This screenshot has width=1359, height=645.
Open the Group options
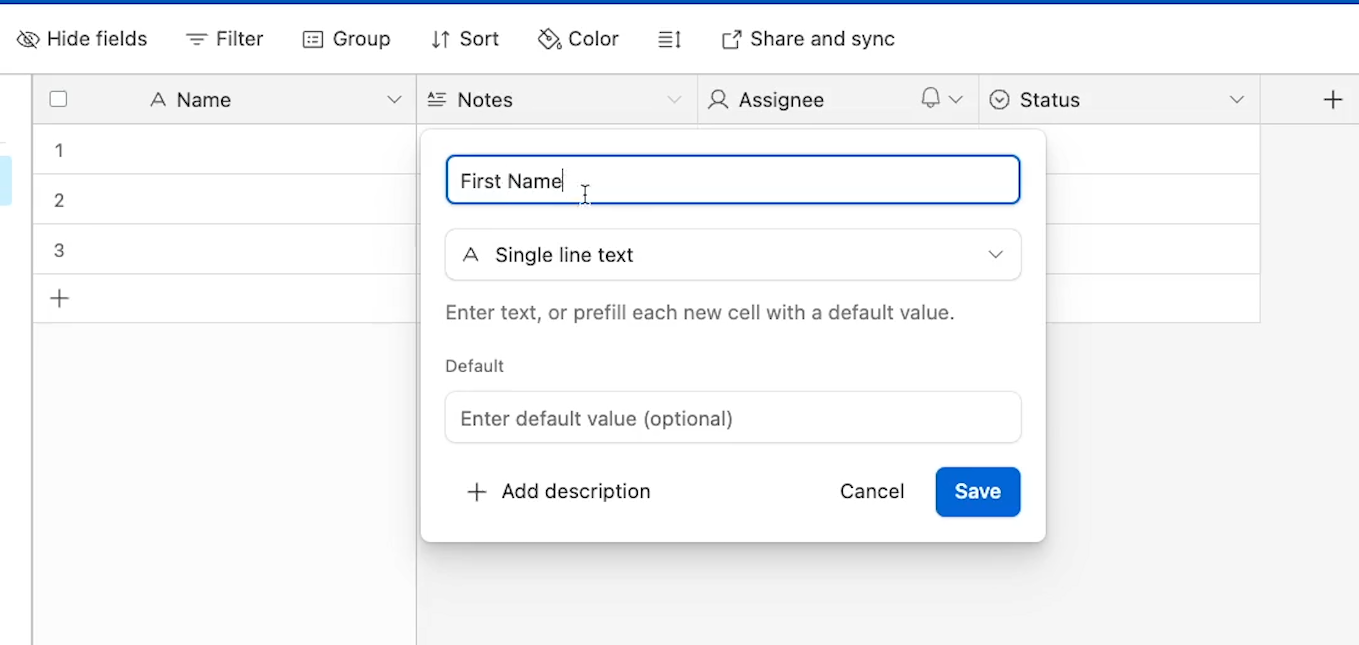pos(346,39)
